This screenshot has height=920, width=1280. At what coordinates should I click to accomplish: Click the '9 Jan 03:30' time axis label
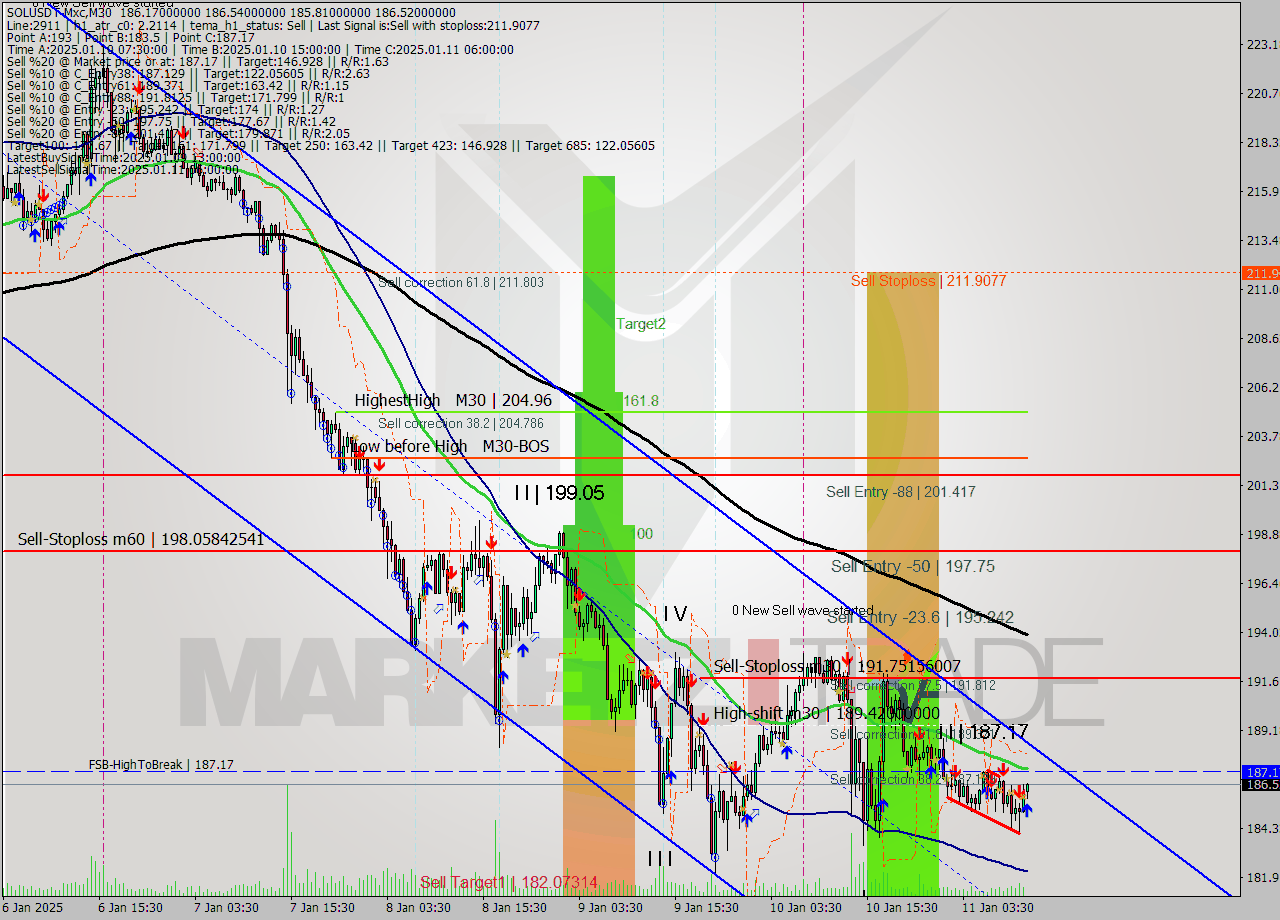tap(610, 908)
